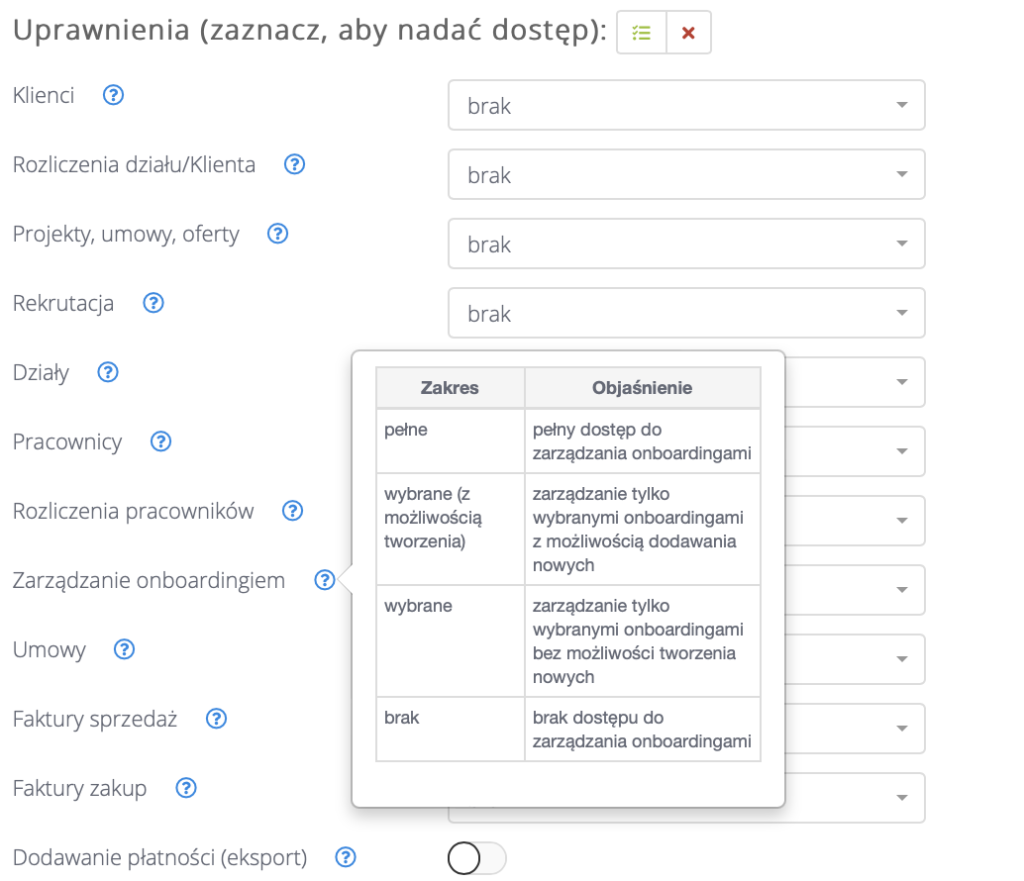
Task: Show help tooltip for Faktury sprzedaż
Action: (x=216, y=718)
